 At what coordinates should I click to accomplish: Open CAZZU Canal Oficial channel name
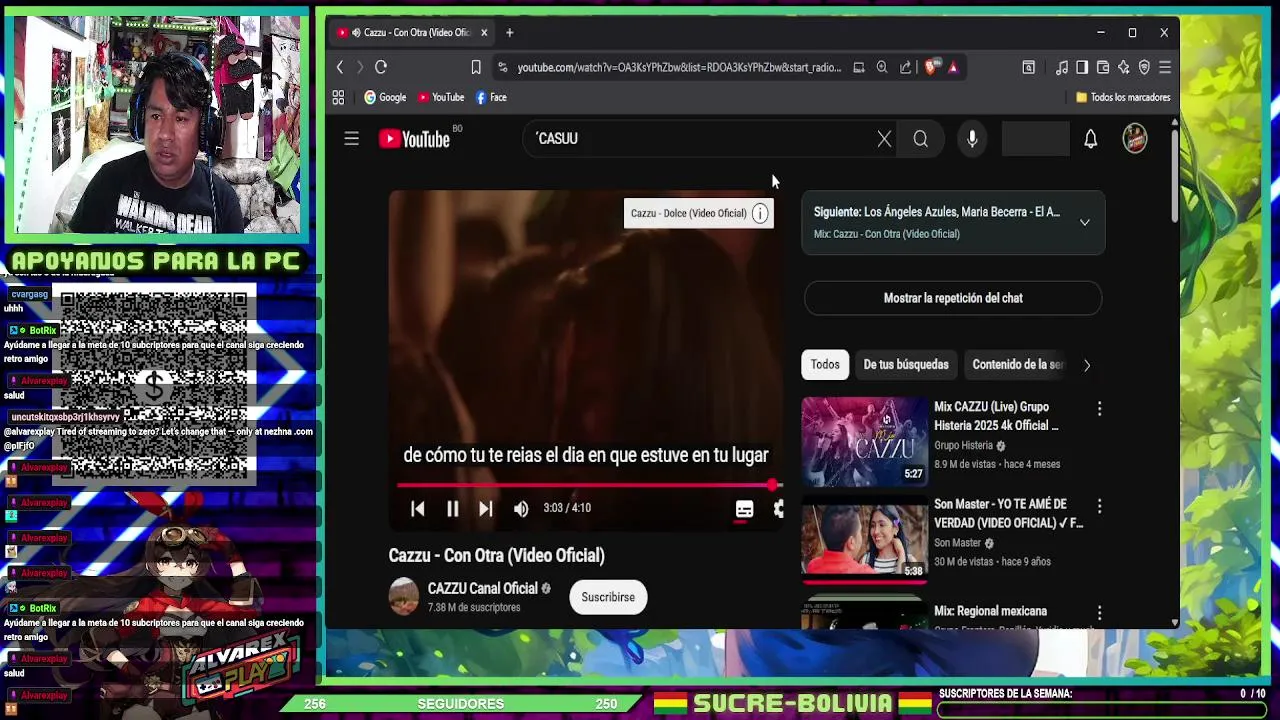coord(483,588)
